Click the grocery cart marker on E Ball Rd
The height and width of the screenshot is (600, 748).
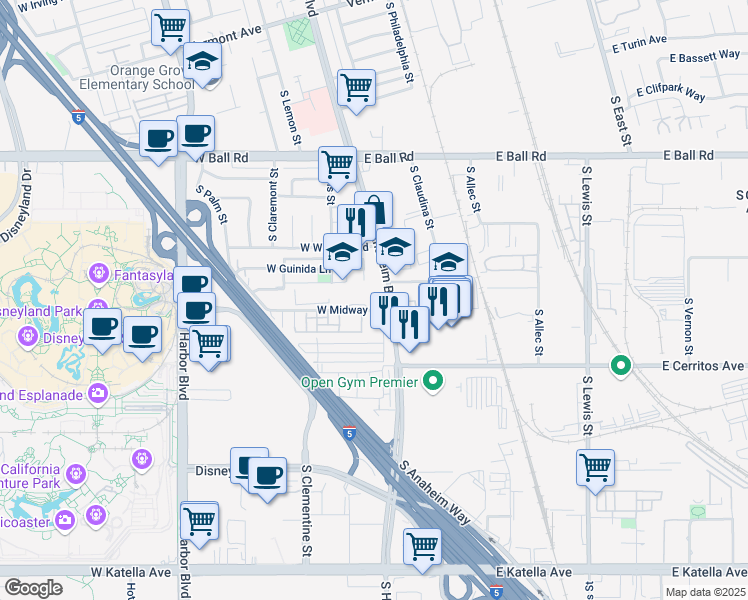337,166
